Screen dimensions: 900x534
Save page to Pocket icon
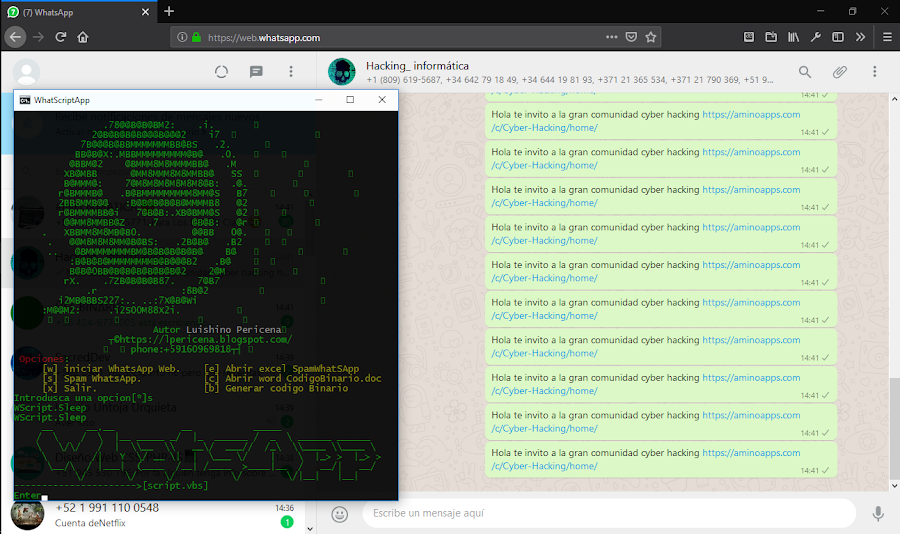pos(631,37)
